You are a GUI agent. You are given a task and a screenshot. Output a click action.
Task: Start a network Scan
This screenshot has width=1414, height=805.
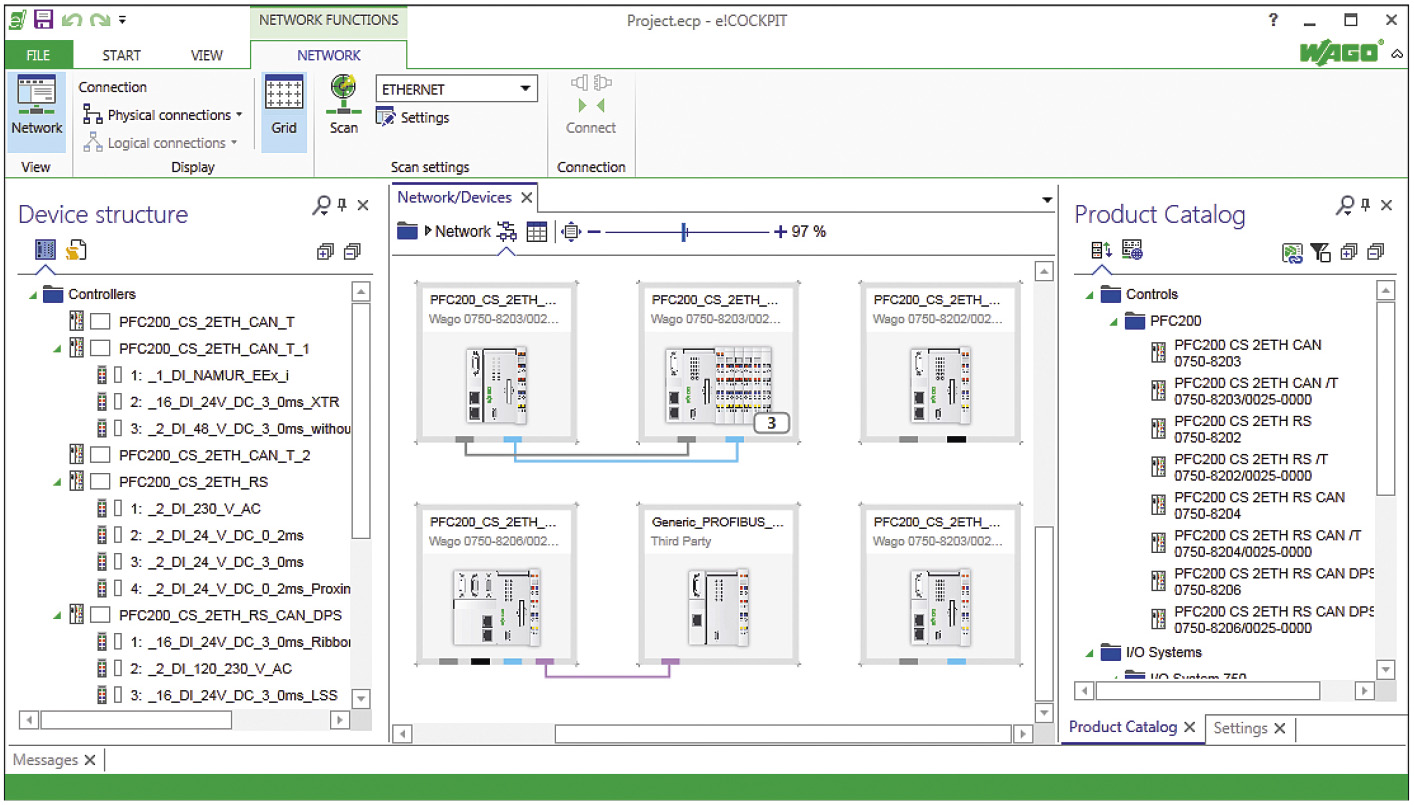click(x=344, y=106)
